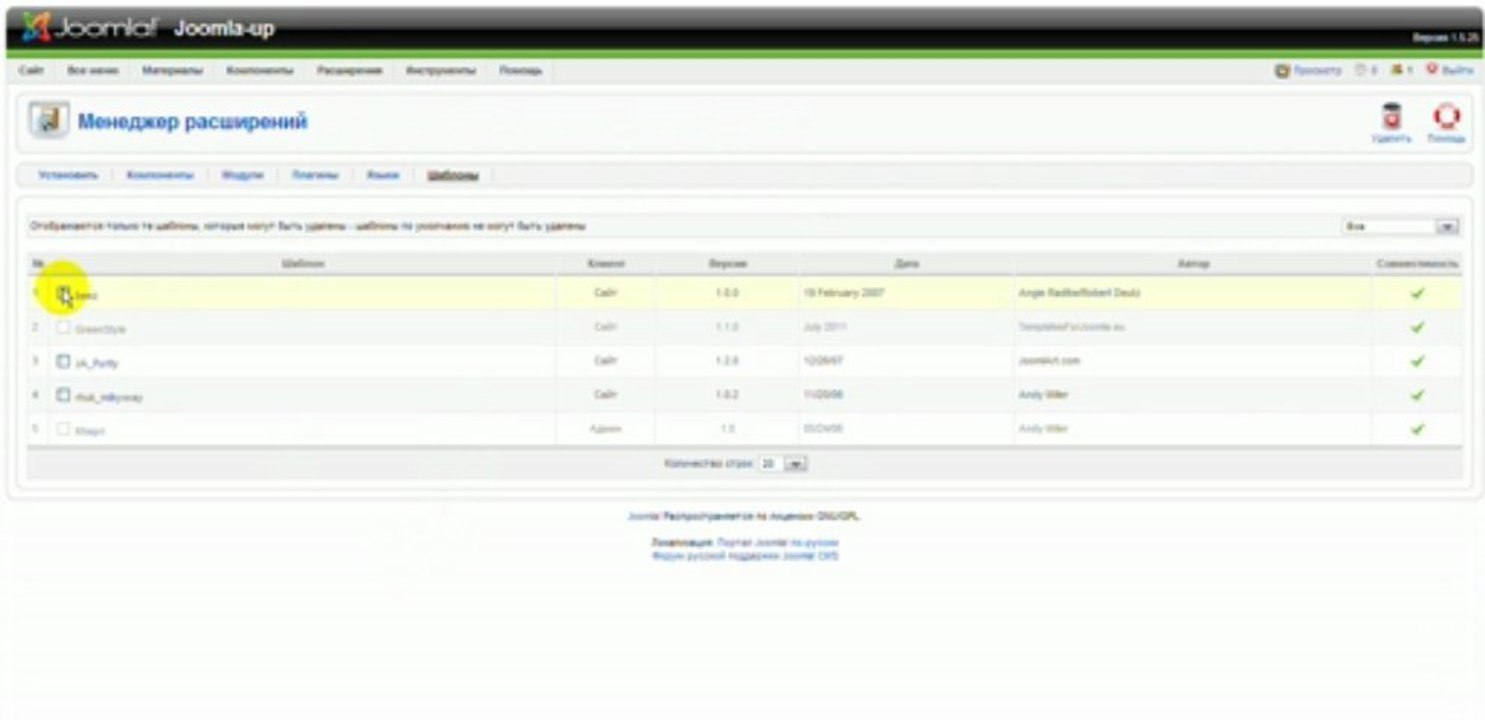
Task: Click the green compatibility checkmark for beez
Action: click(x=1417, y=293)
